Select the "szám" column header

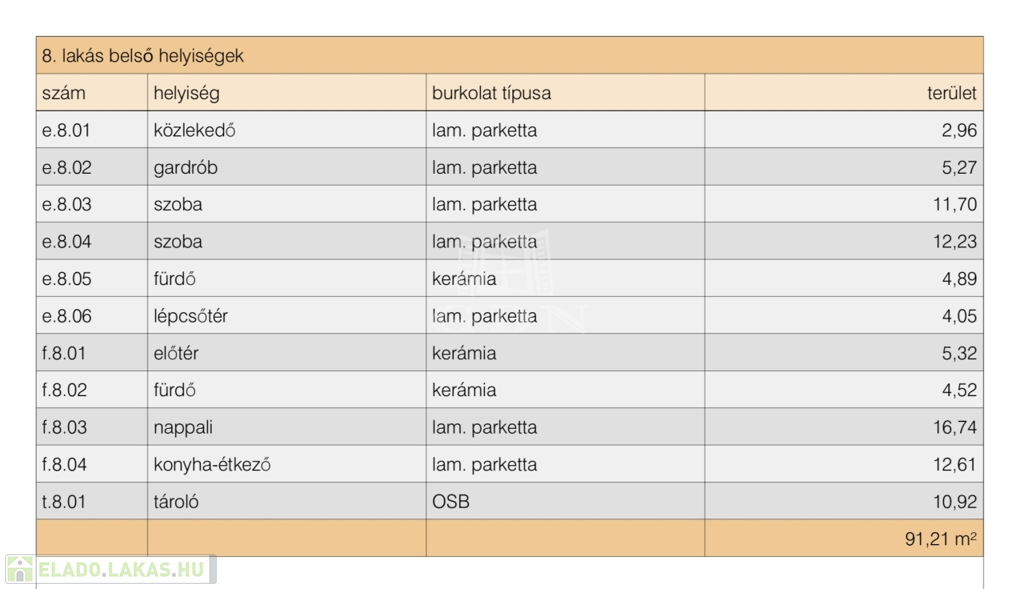tap(64, 93)
